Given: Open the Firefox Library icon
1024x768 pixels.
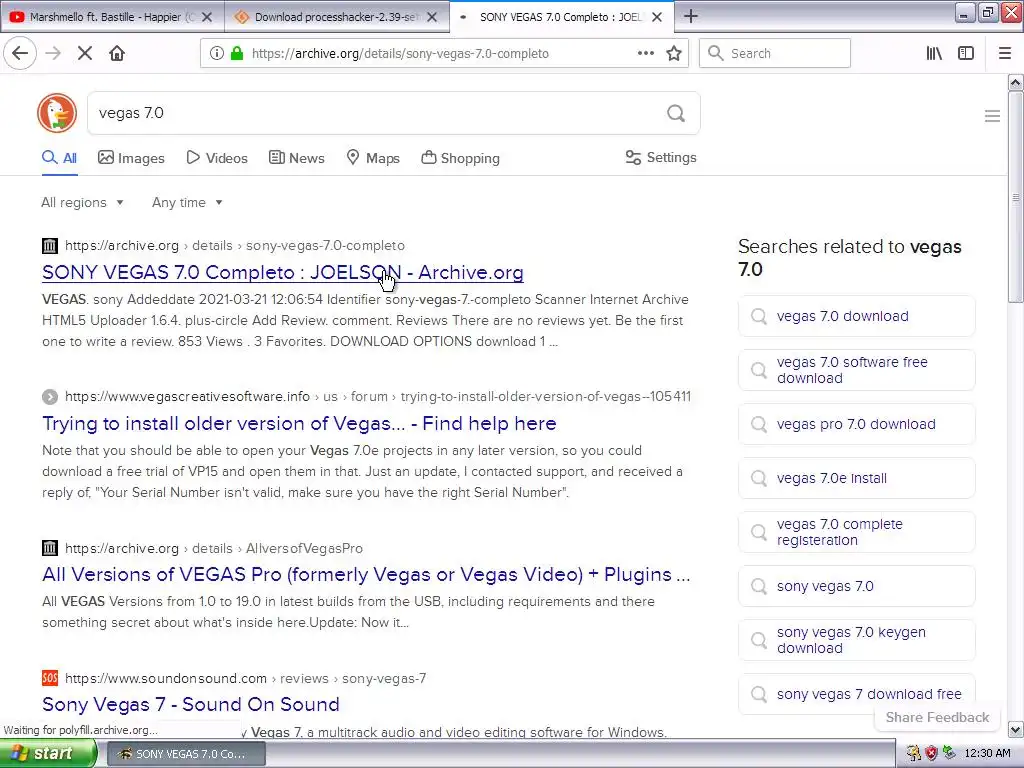Looking at the screenshot, I should pyautogui.click(x=935, y=54).
